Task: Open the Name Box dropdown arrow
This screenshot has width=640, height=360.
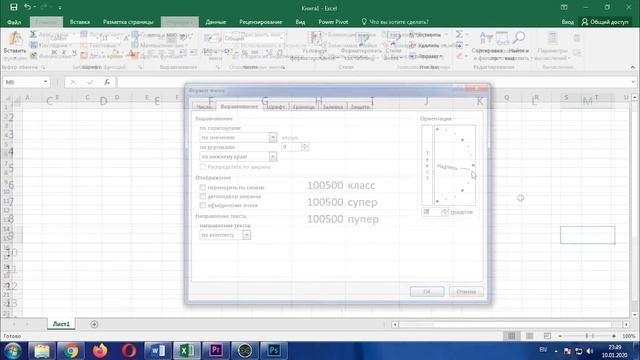Action: (x=45, y=82)
